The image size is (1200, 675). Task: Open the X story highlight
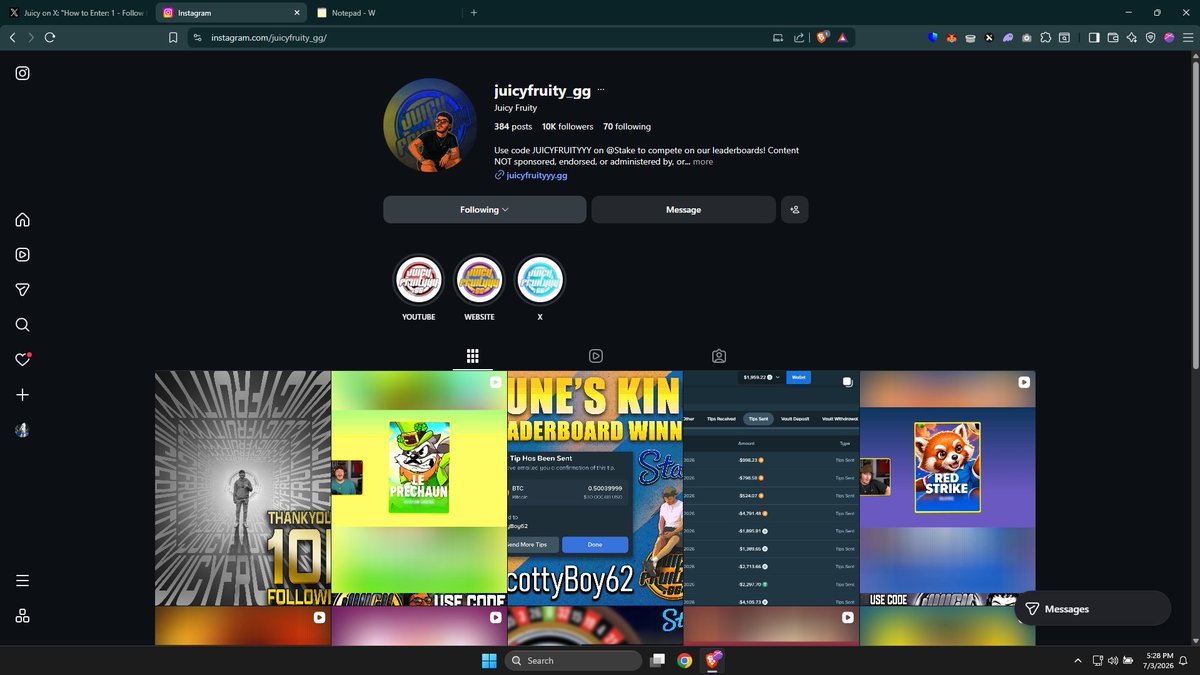[539, 281]
